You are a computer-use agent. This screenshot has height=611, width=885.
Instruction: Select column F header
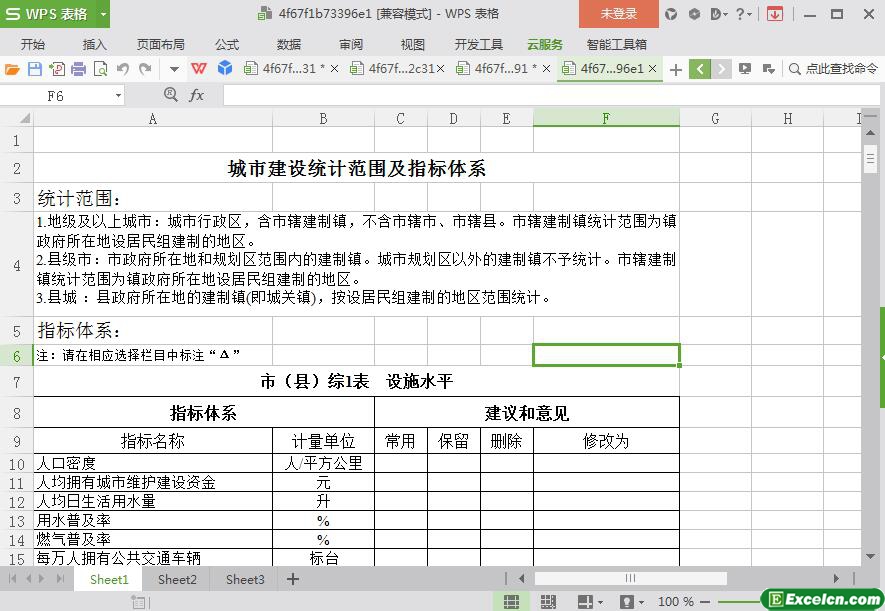605,118
